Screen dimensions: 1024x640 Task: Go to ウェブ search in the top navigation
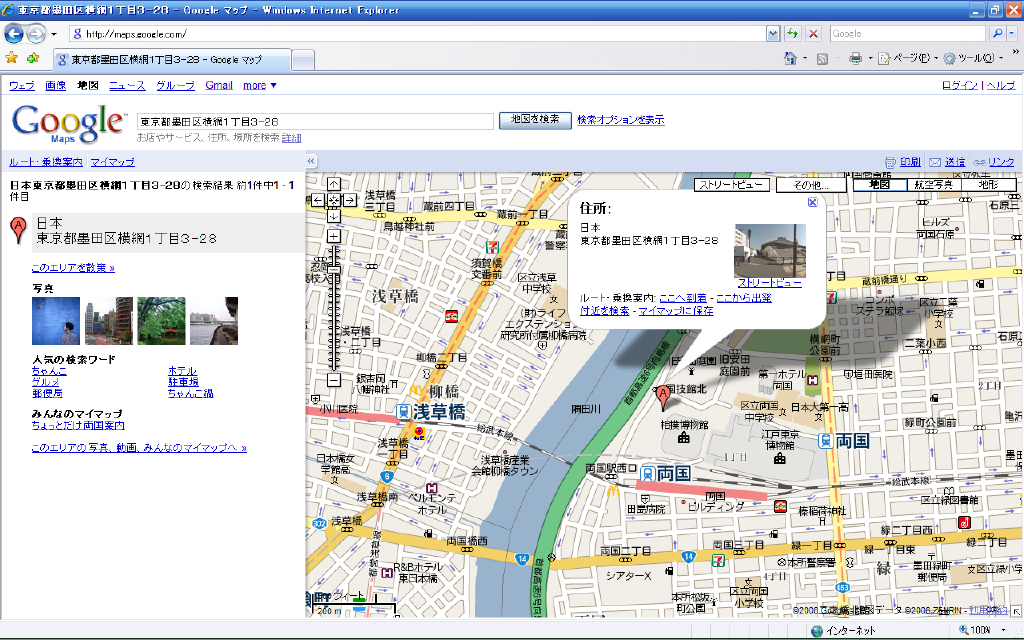point(22,85)
